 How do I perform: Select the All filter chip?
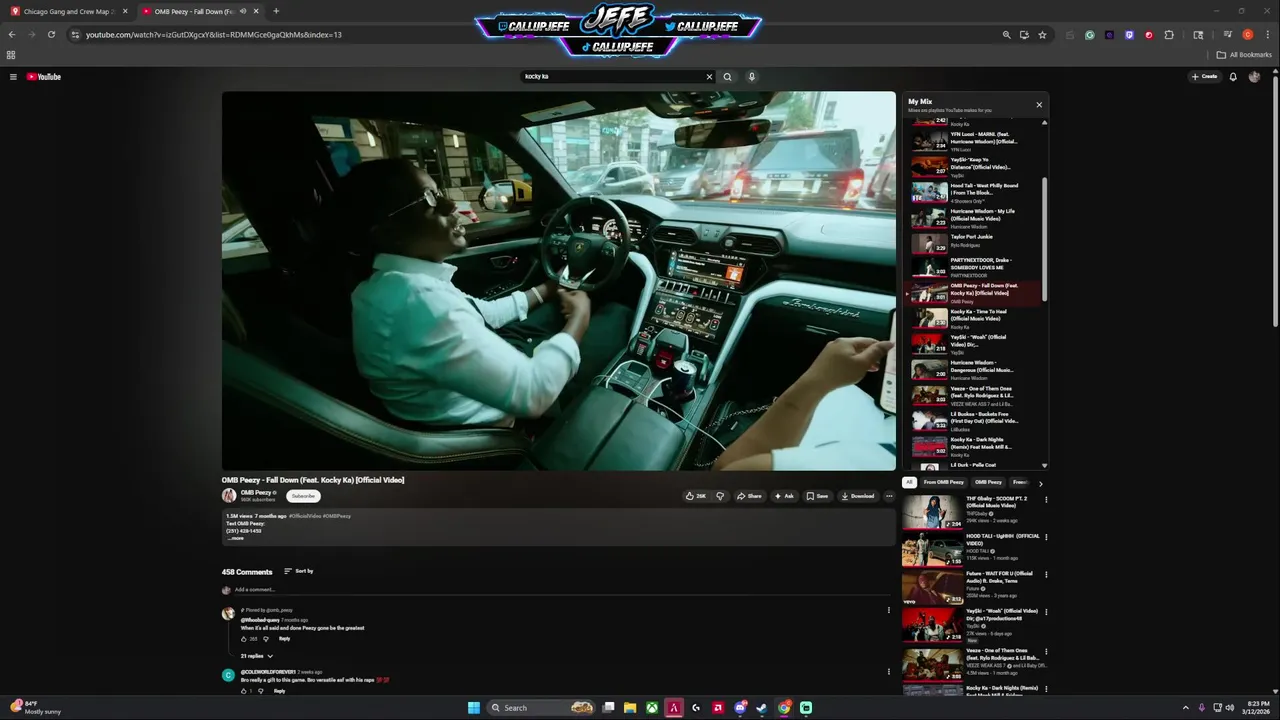pyautogui.click(x=909, y=482)
